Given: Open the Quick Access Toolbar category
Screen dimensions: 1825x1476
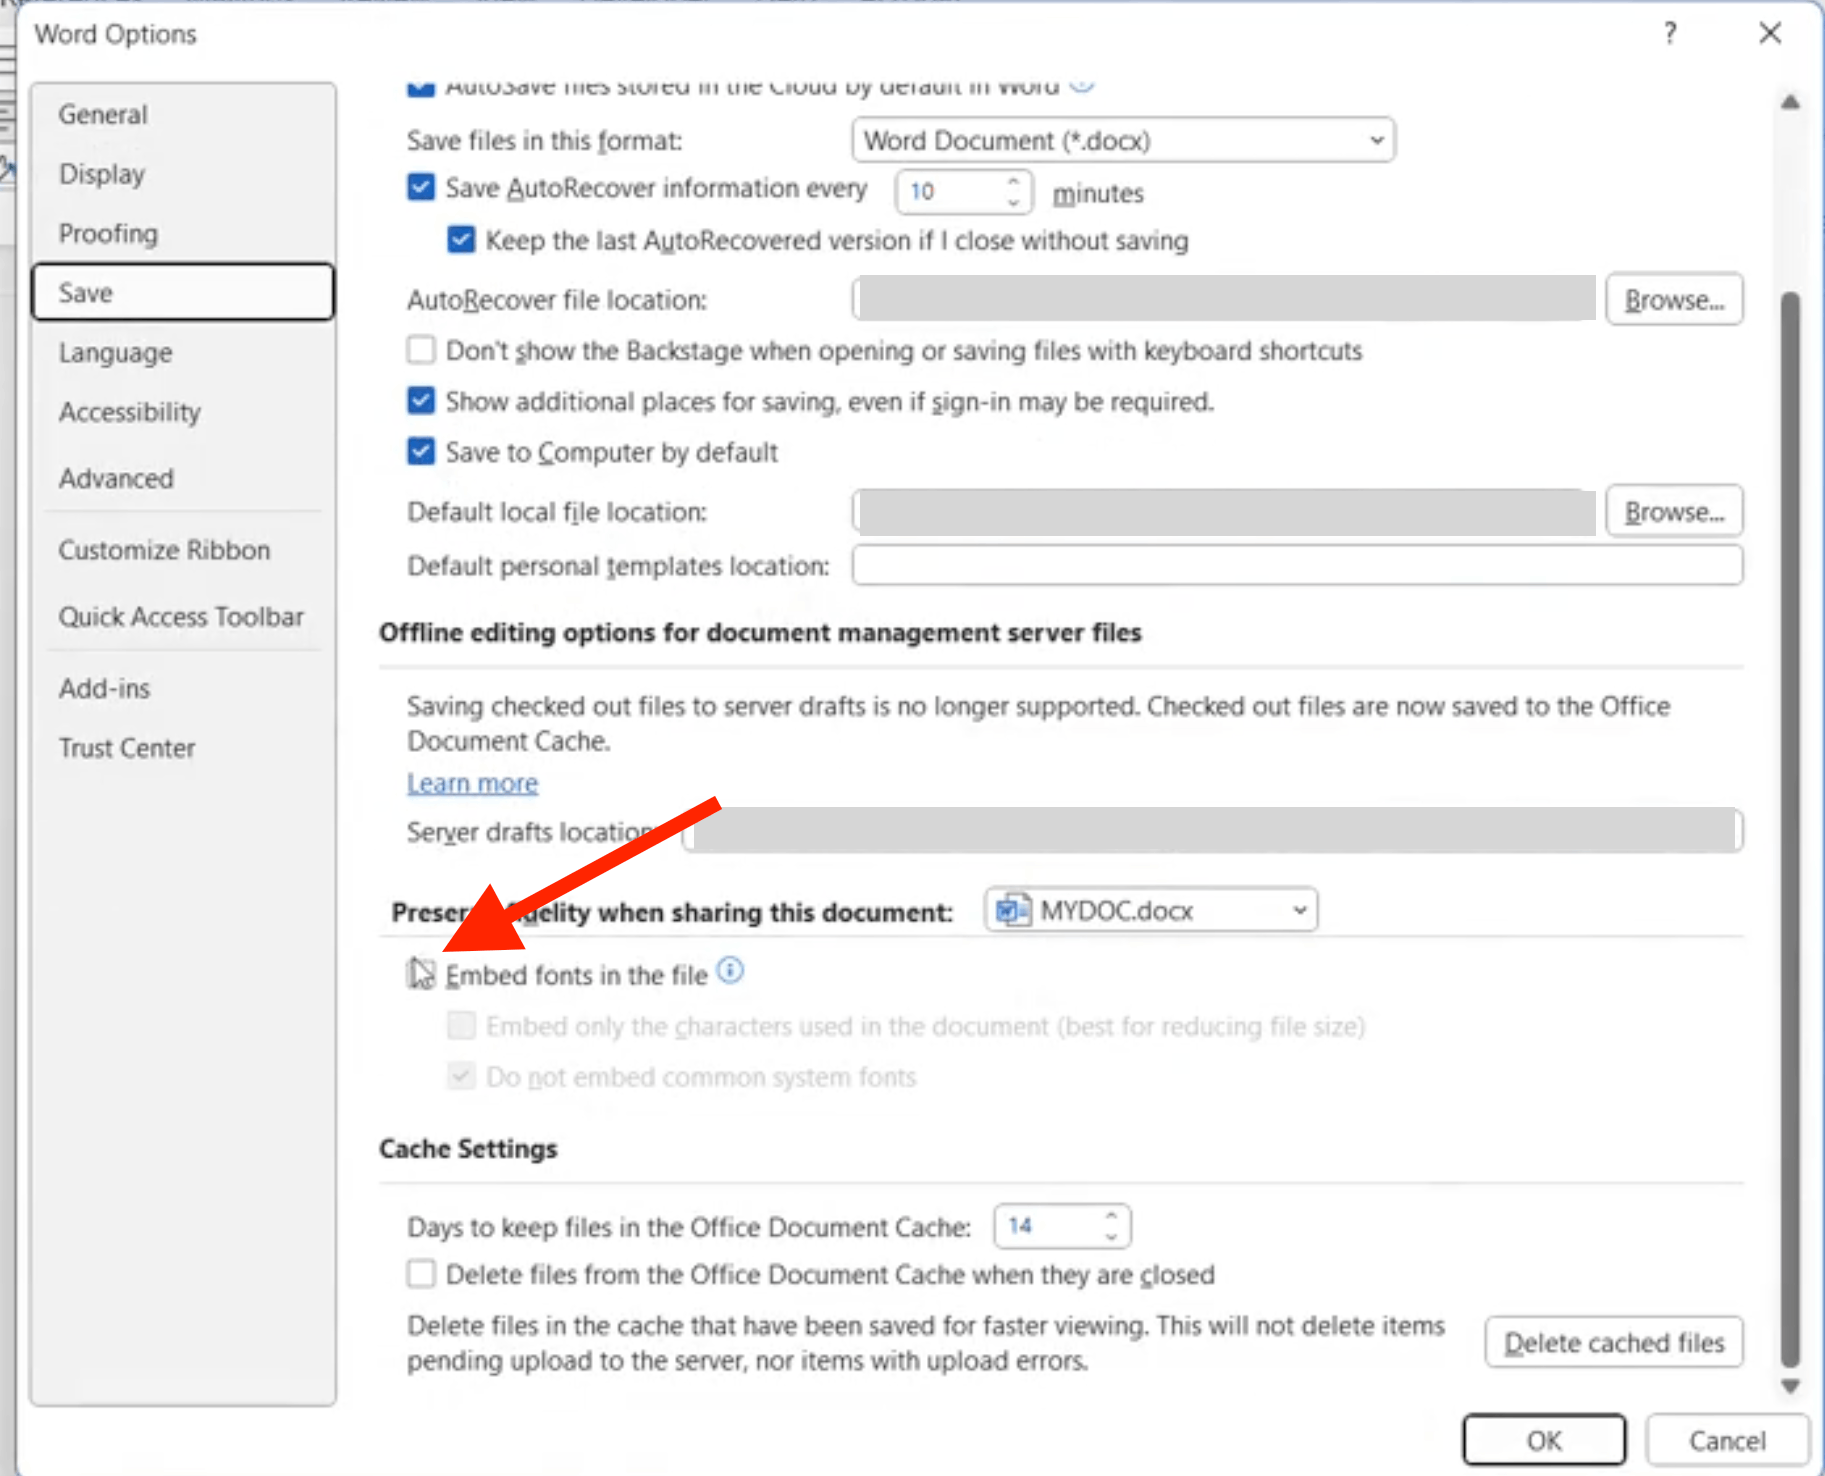Looking at the screenshot, I should [x=183, y=617].
